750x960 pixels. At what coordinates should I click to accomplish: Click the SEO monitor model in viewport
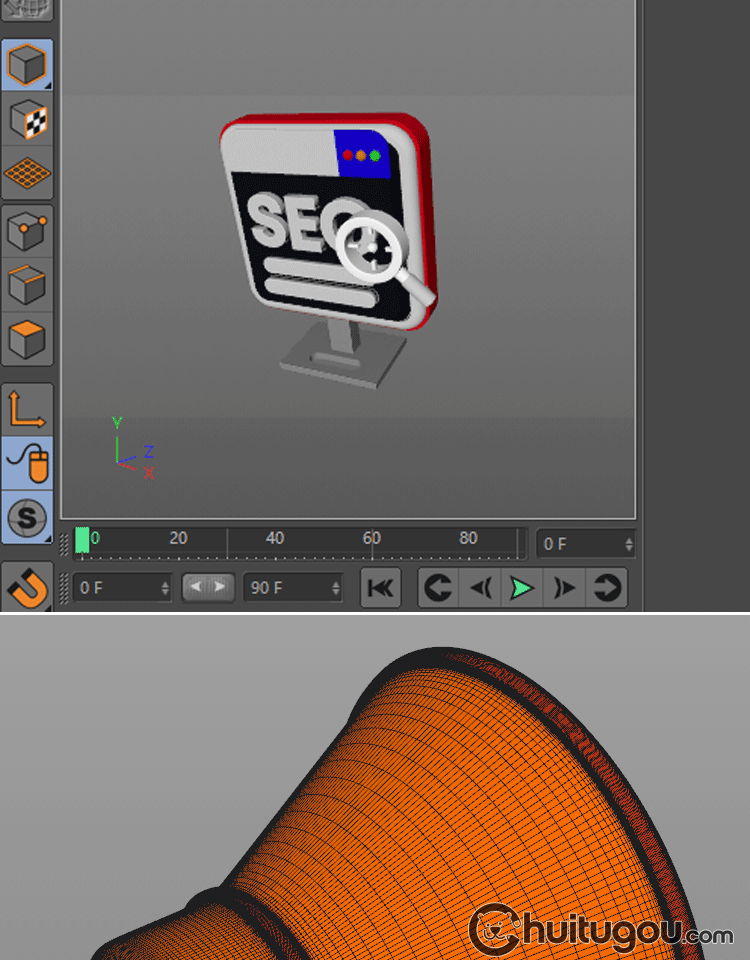click(x=300, y=240)
